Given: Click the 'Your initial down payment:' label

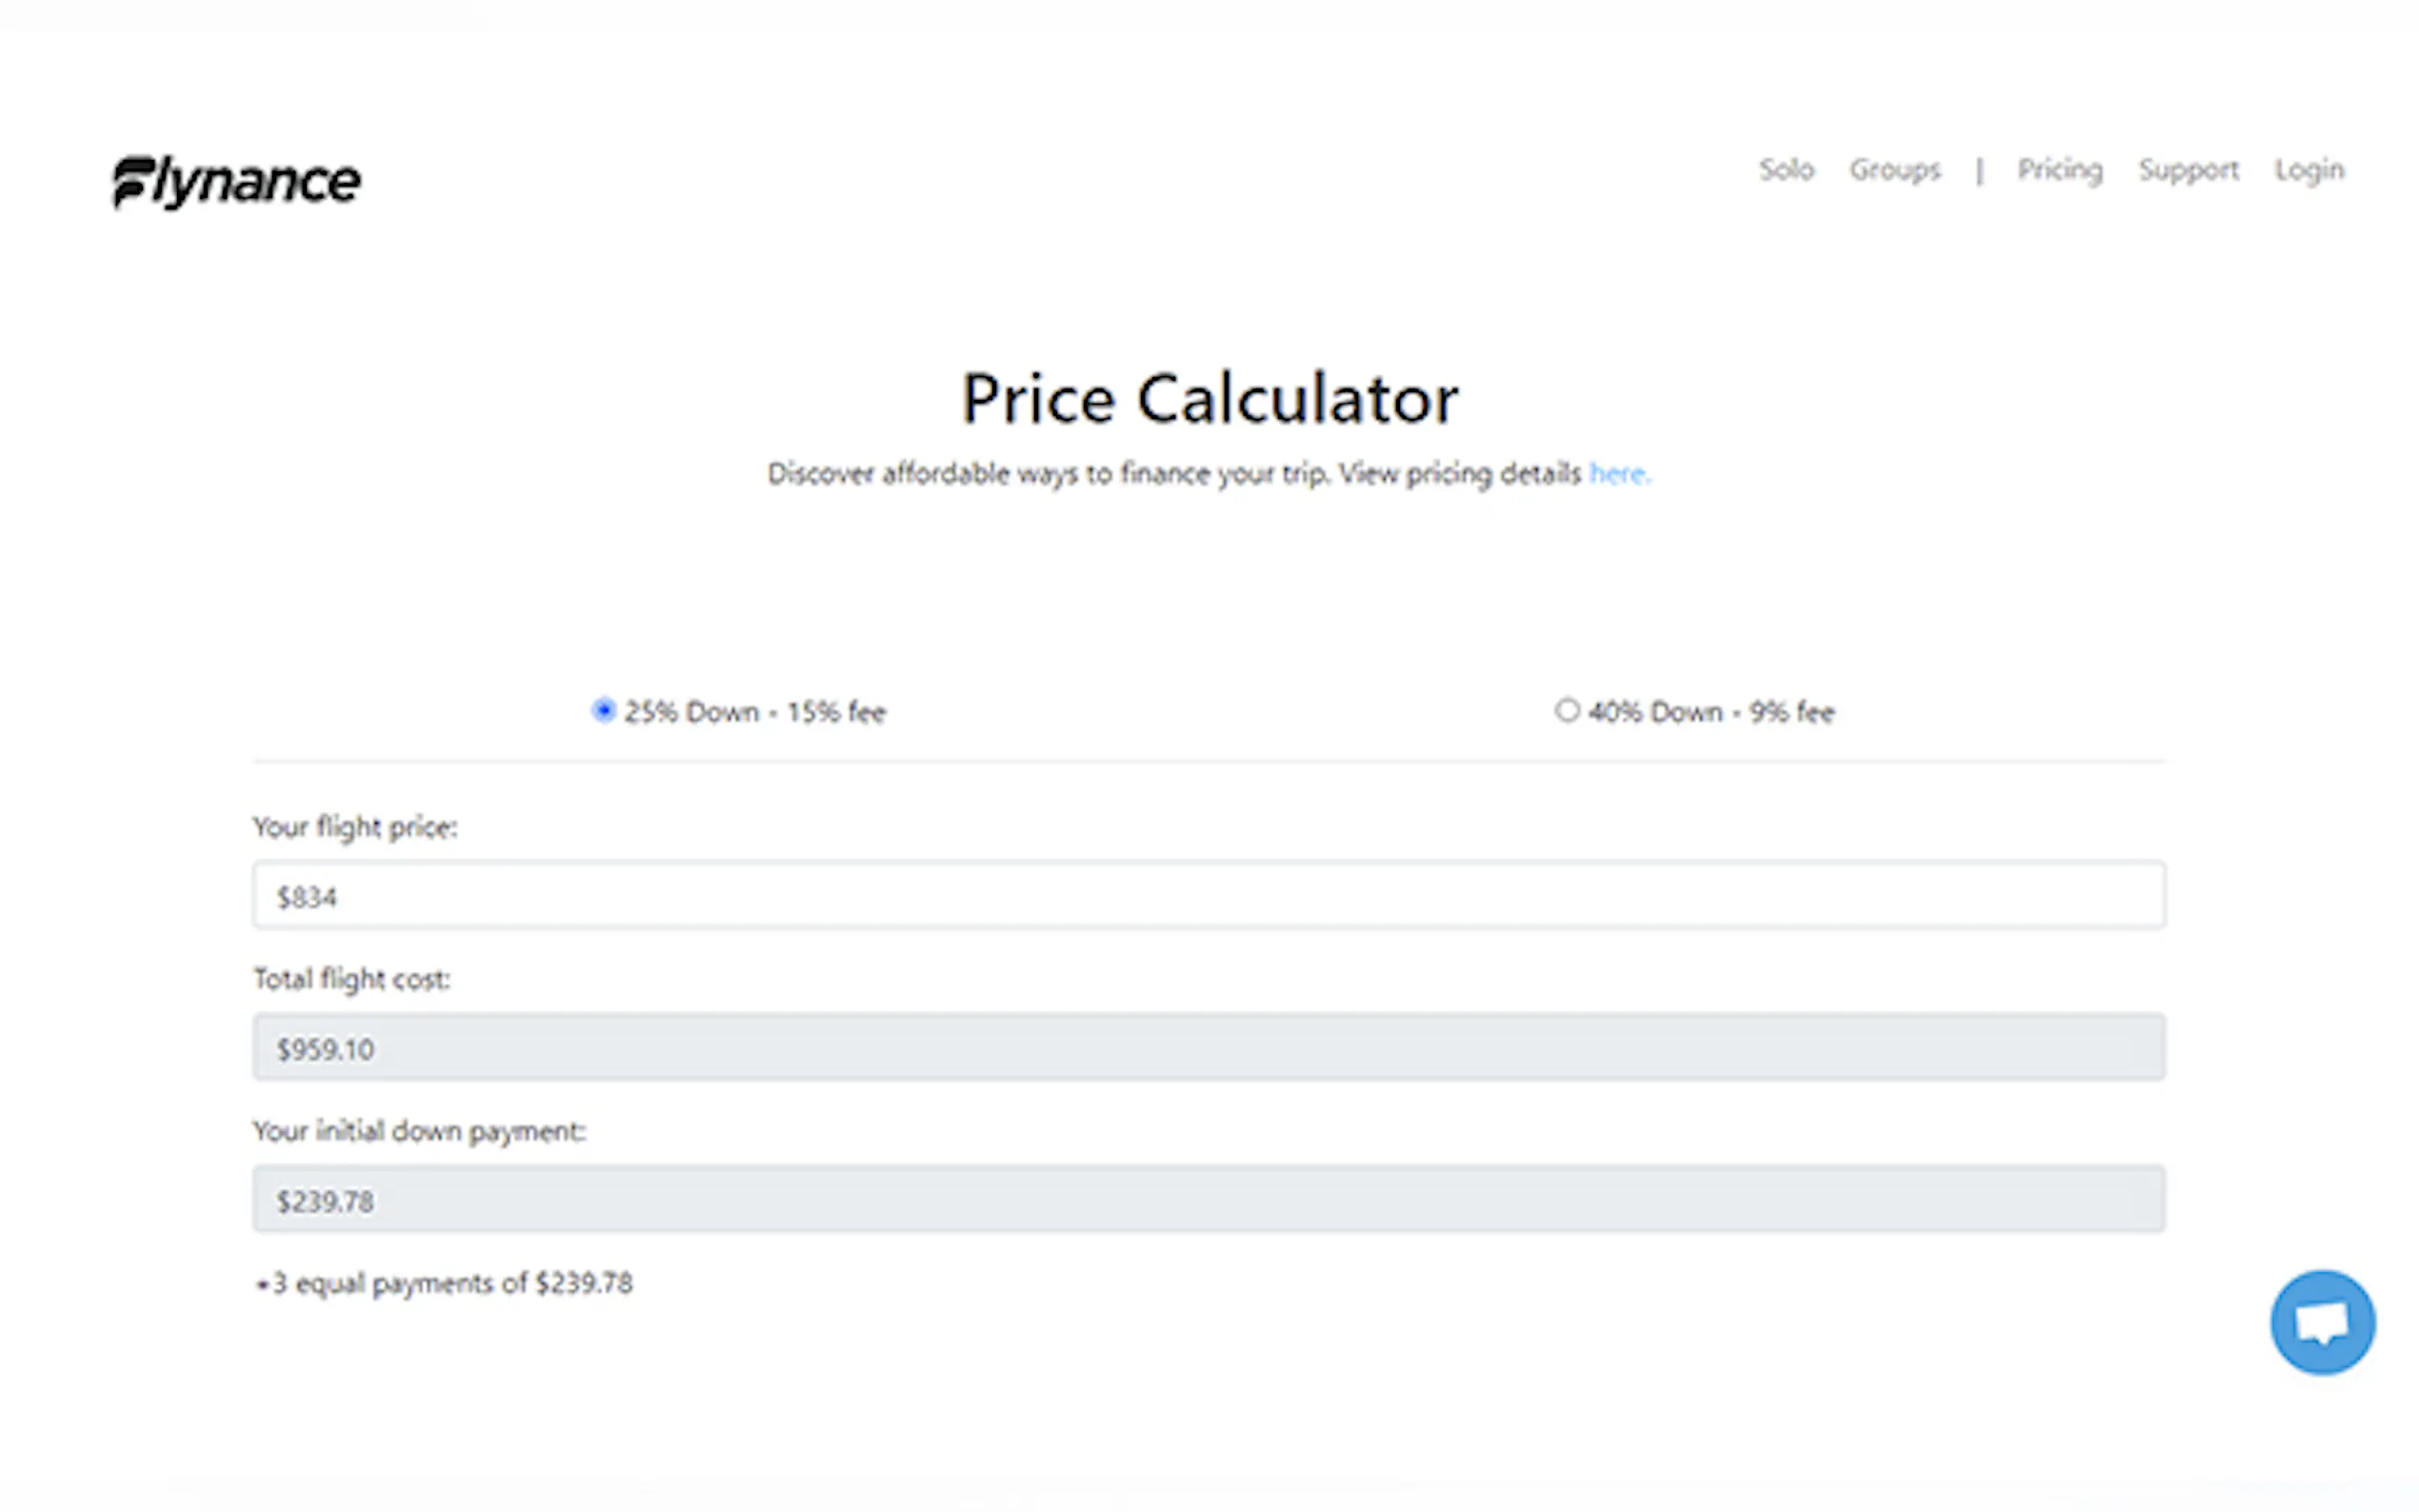Looking at the screenshot, I should (420, 1131).
